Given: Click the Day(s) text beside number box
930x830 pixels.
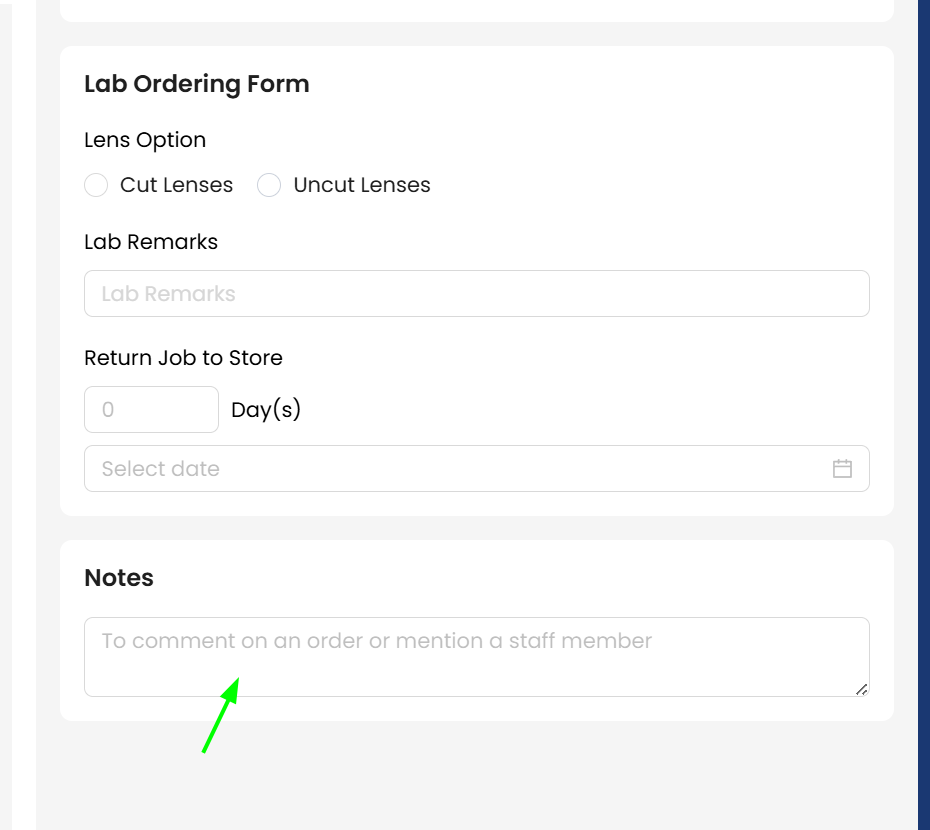Looking at the screenshot, I should click(266, 410).
